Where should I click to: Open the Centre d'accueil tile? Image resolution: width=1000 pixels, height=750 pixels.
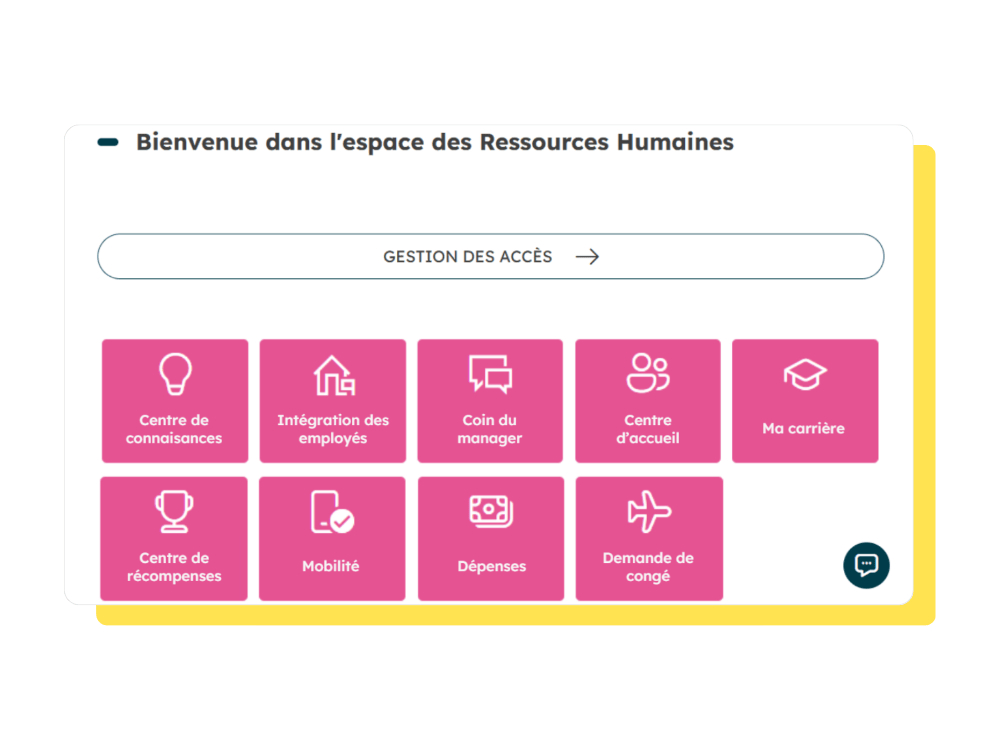tap(648, 400)
